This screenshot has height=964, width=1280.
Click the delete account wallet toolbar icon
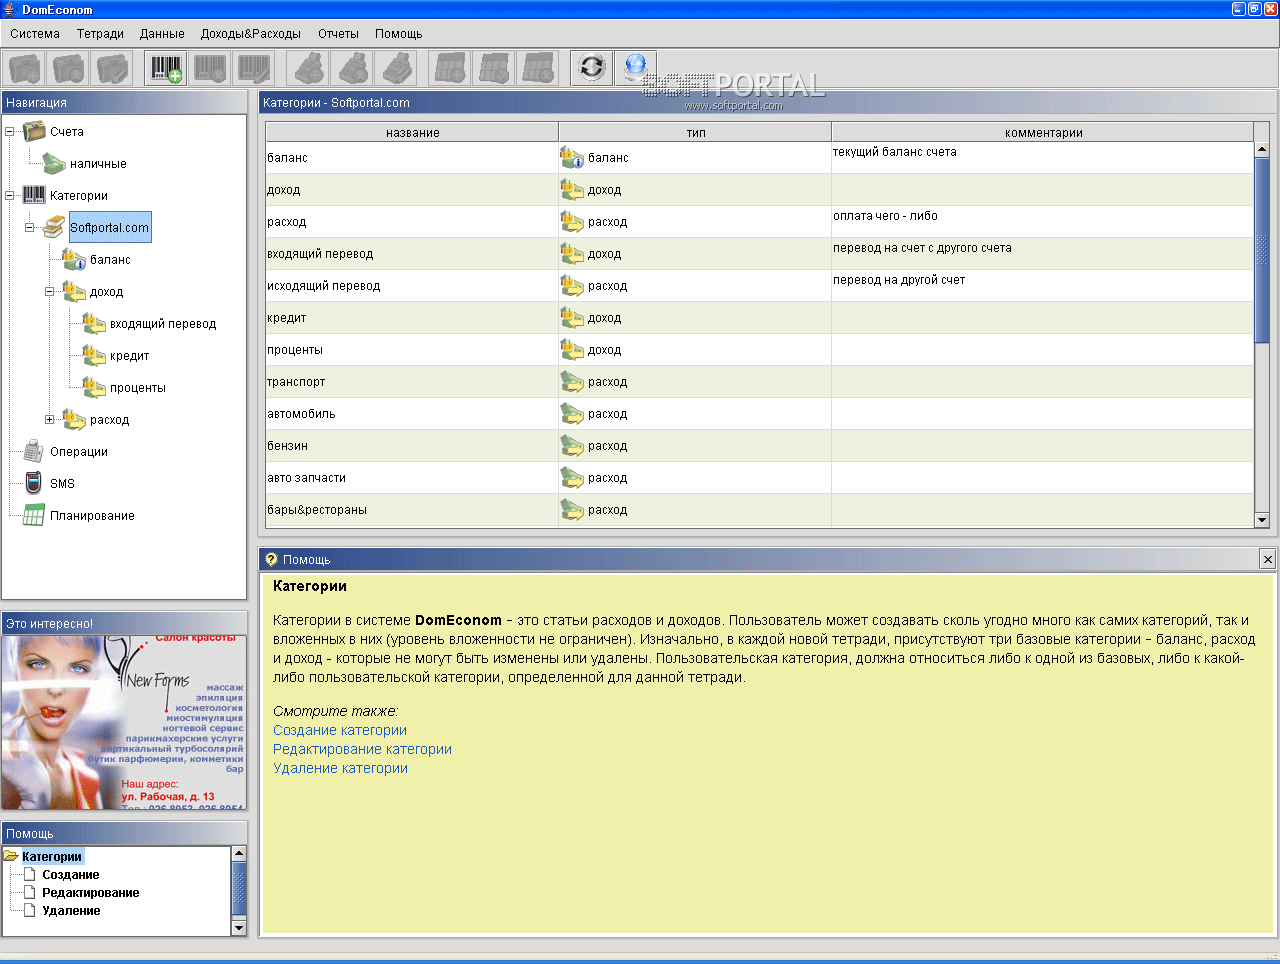point(68,68)
